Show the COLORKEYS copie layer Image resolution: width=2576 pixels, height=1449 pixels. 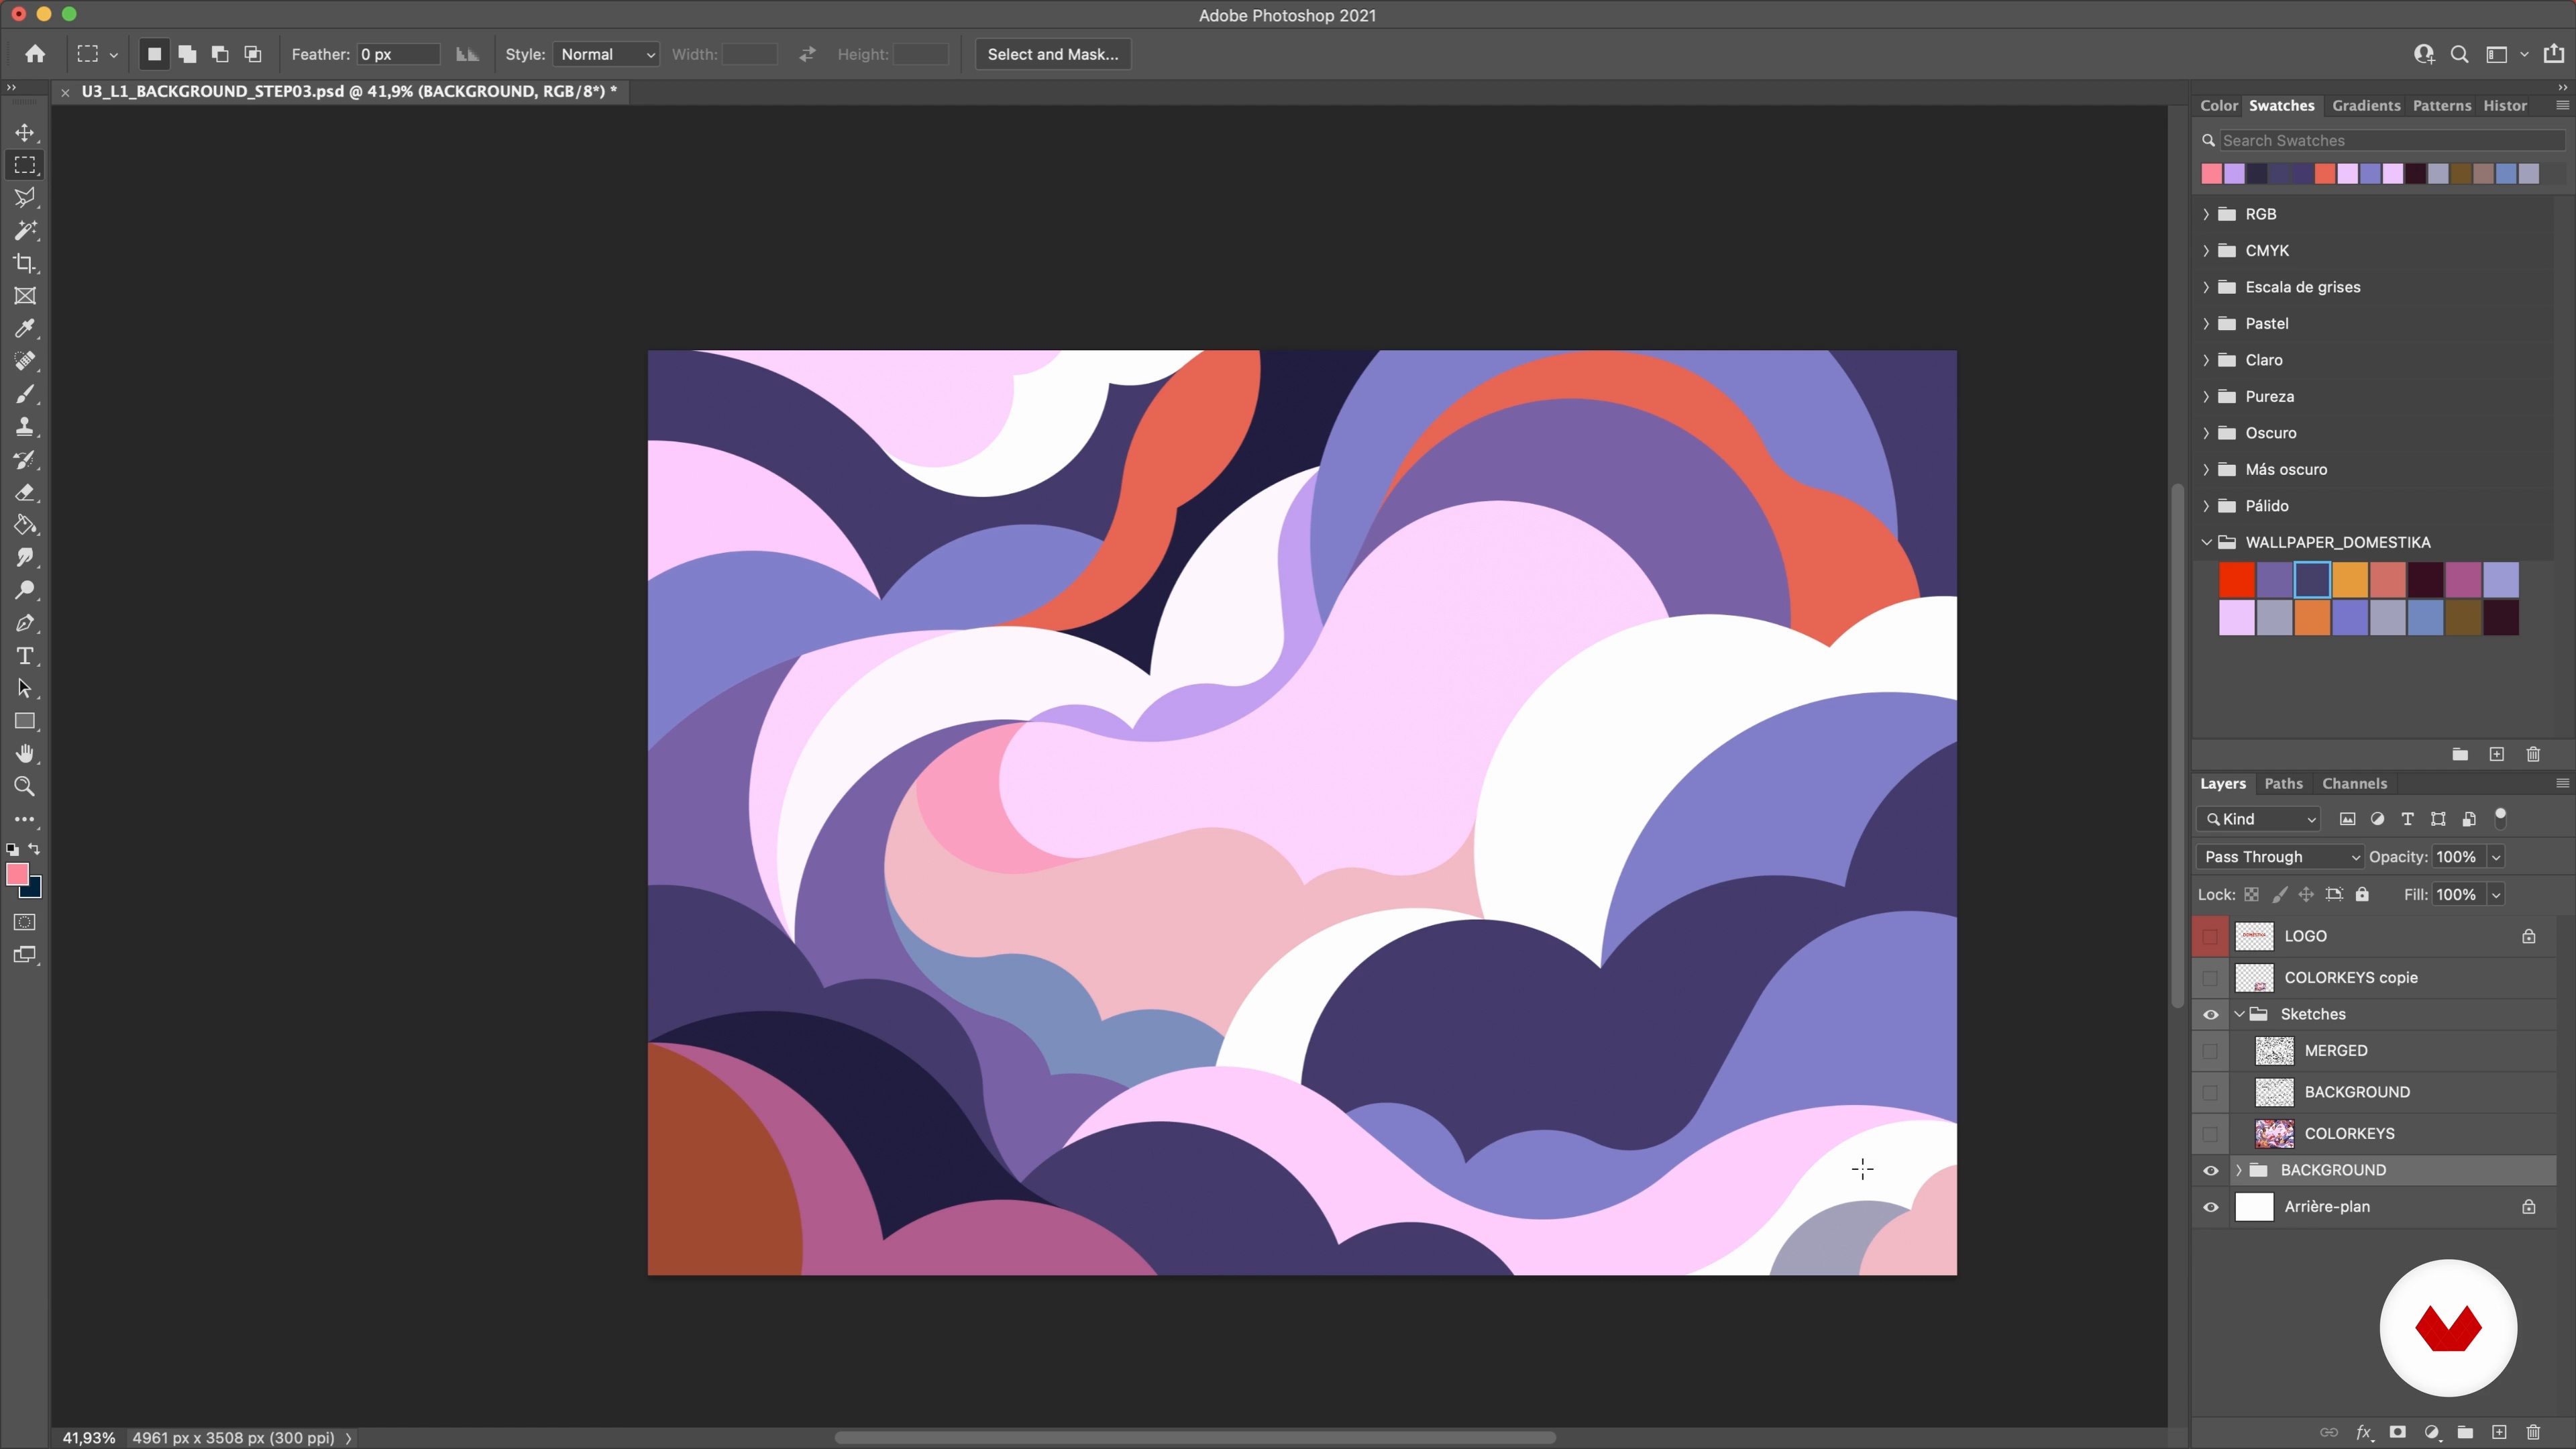[2210, 978]
